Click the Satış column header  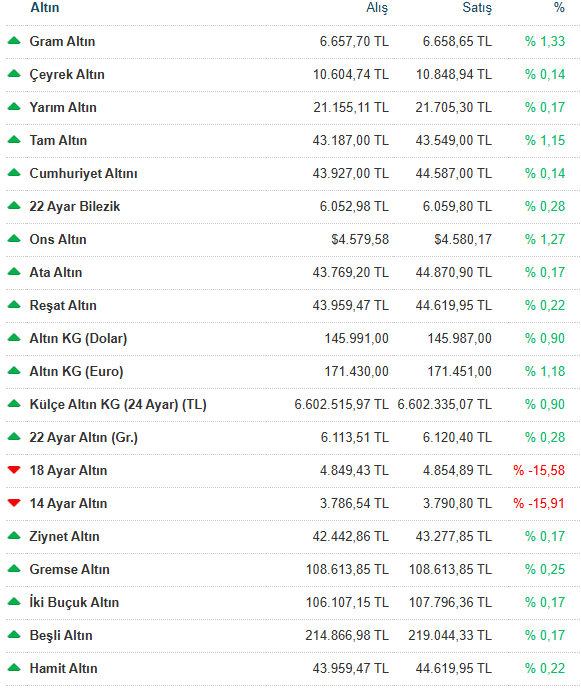point(477,8)
